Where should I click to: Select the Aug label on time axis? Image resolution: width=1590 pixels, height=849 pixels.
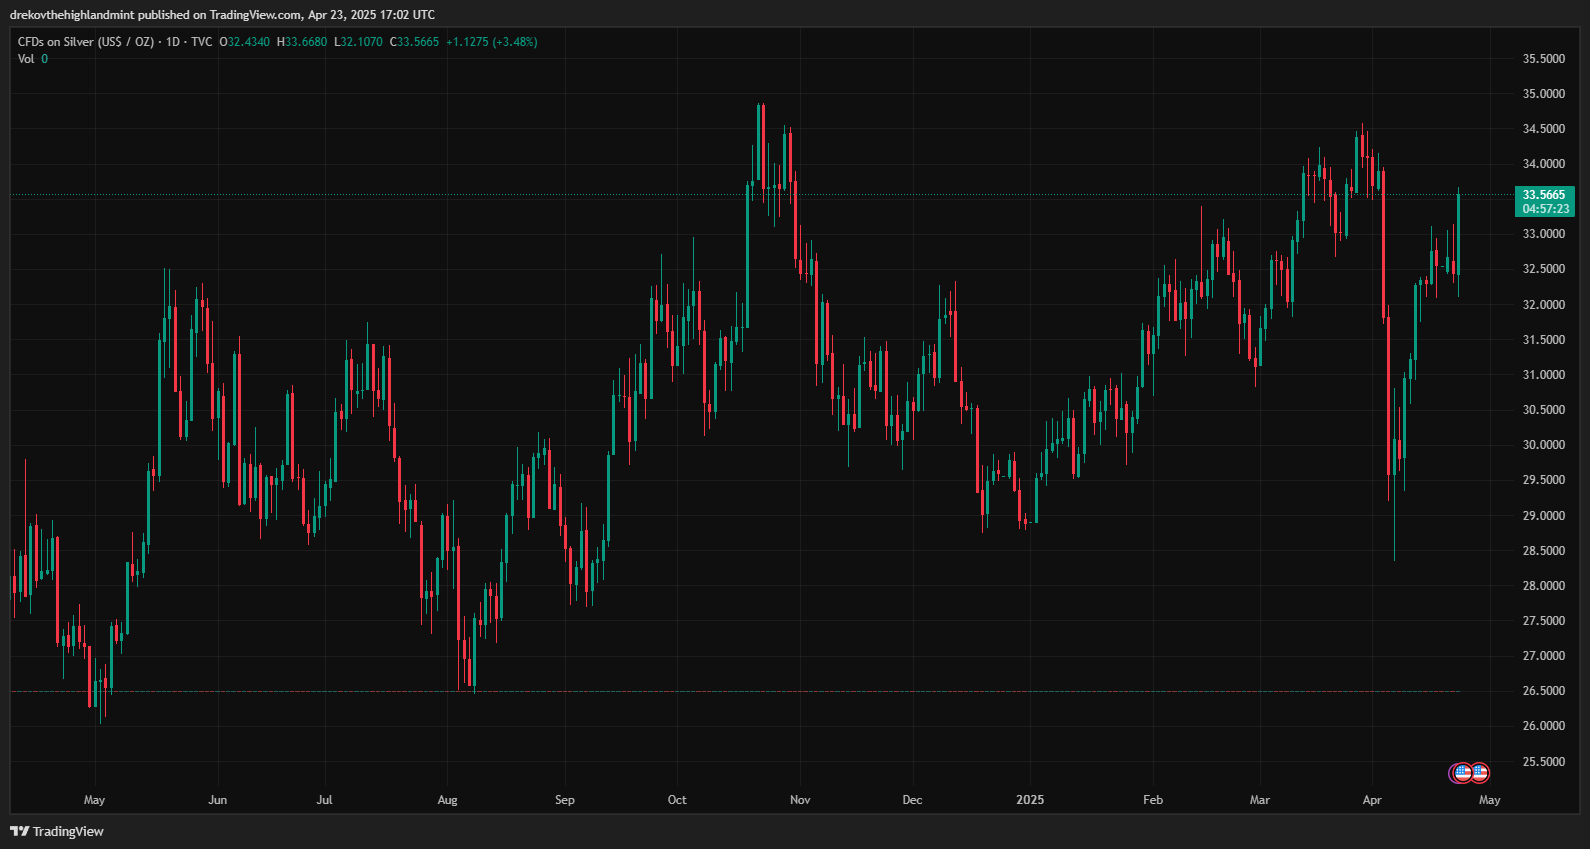pyautogui.click(x=447, y=800)
